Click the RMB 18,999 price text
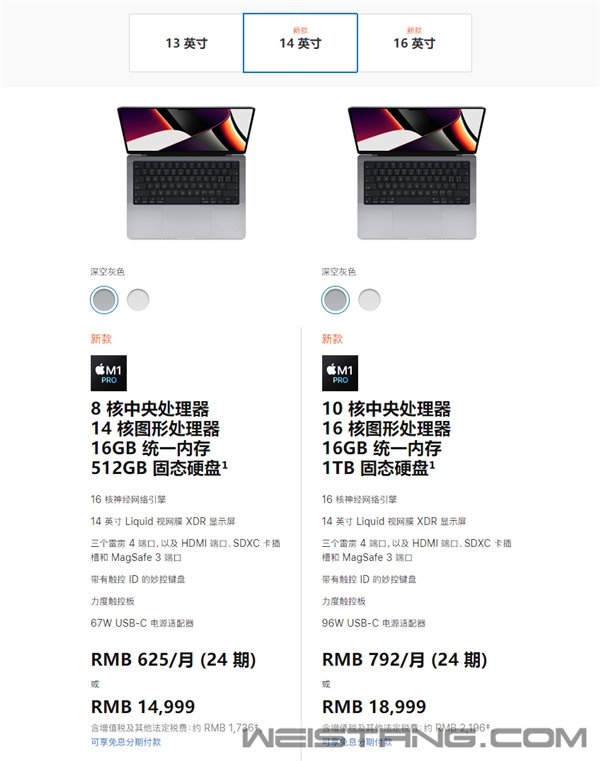600x761 pixels. click(x=374, y=706)
